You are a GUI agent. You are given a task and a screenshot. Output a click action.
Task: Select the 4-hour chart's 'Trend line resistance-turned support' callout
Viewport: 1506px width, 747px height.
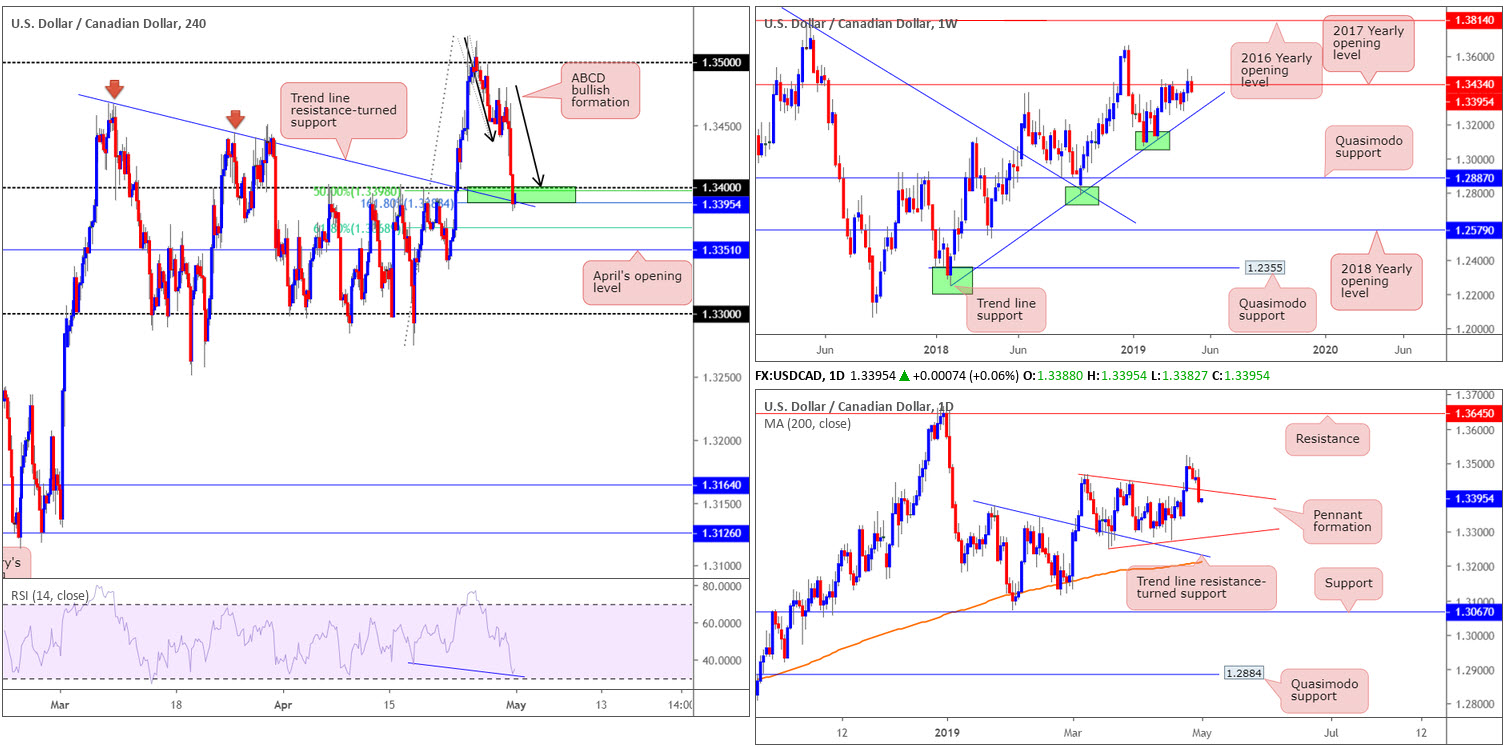[x=343, y=110]
